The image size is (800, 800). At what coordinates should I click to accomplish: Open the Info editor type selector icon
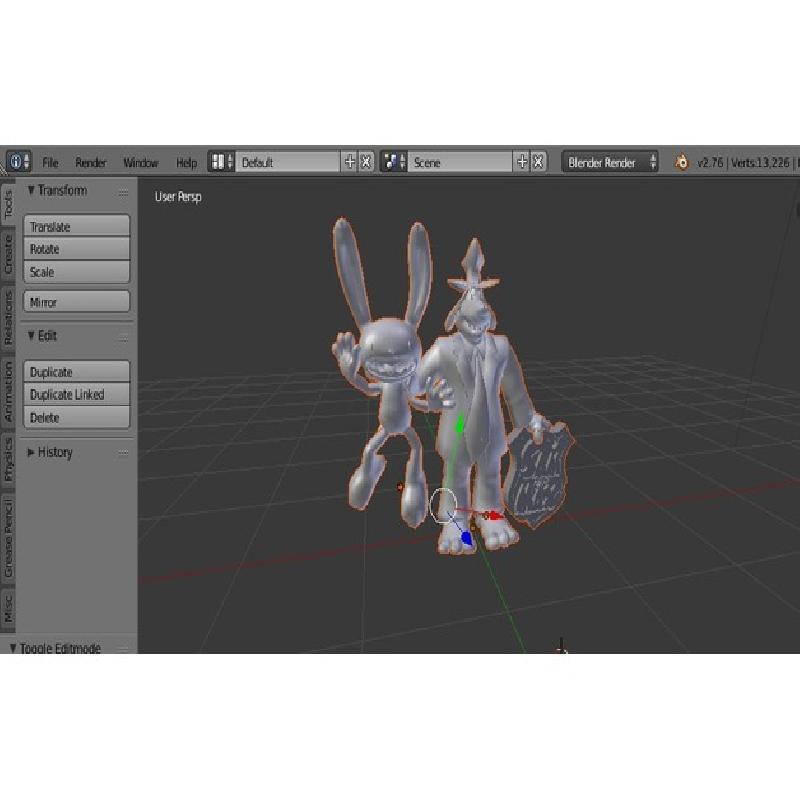coord(19,162)
